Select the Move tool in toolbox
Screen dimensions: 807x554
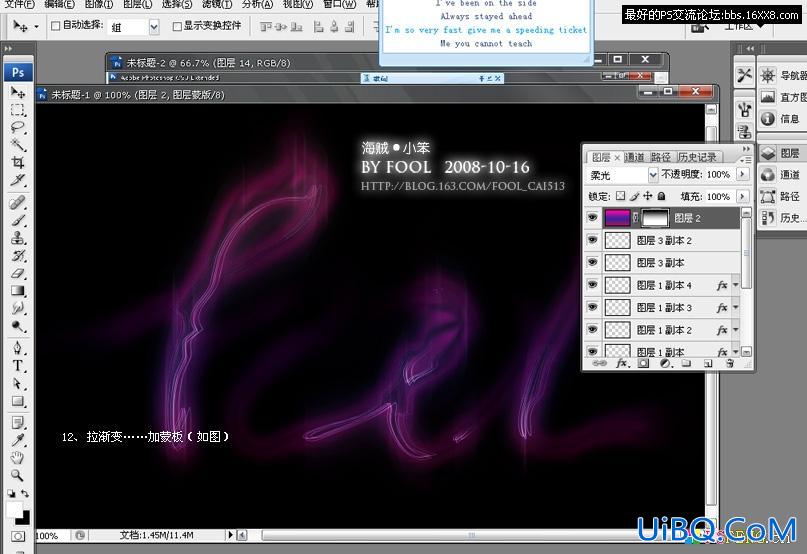(18, 92)
